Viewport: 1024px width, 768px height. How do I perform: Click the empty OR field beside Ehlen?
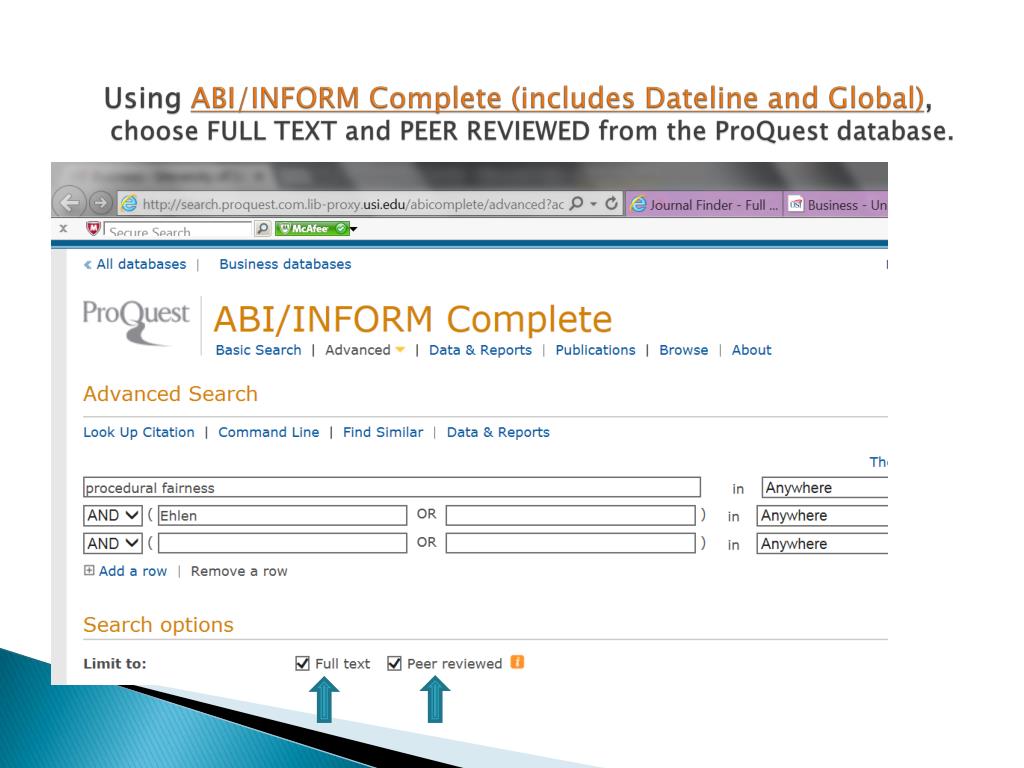(x=571, y=515)
